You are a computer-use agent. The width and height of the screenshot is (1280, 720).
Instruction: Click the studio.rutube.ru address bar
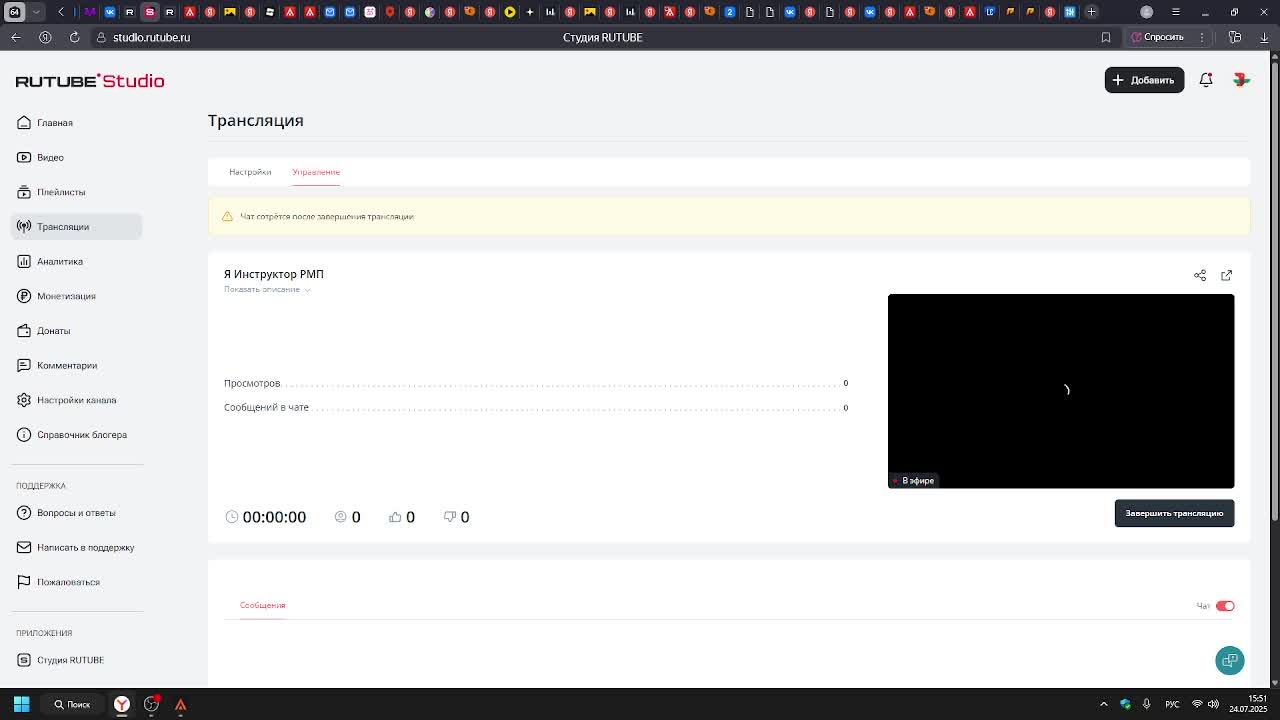click(x=151, y=37)
